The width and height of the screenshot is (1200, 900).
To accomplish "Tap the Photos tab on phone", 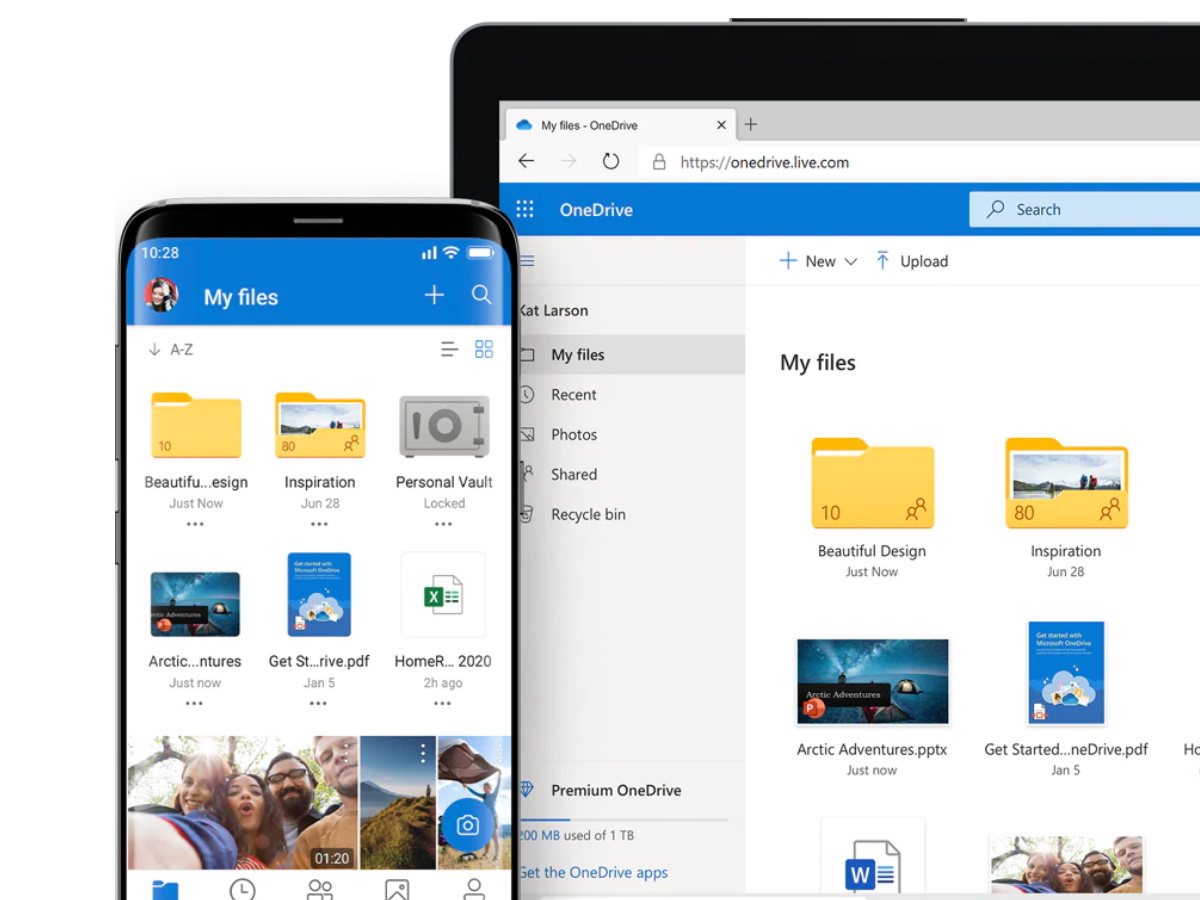I will [397, 889].
